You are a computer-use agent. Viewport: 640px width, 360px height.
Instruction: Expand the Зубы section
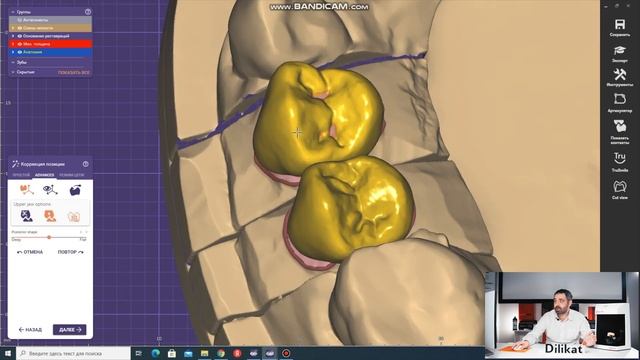13,62
